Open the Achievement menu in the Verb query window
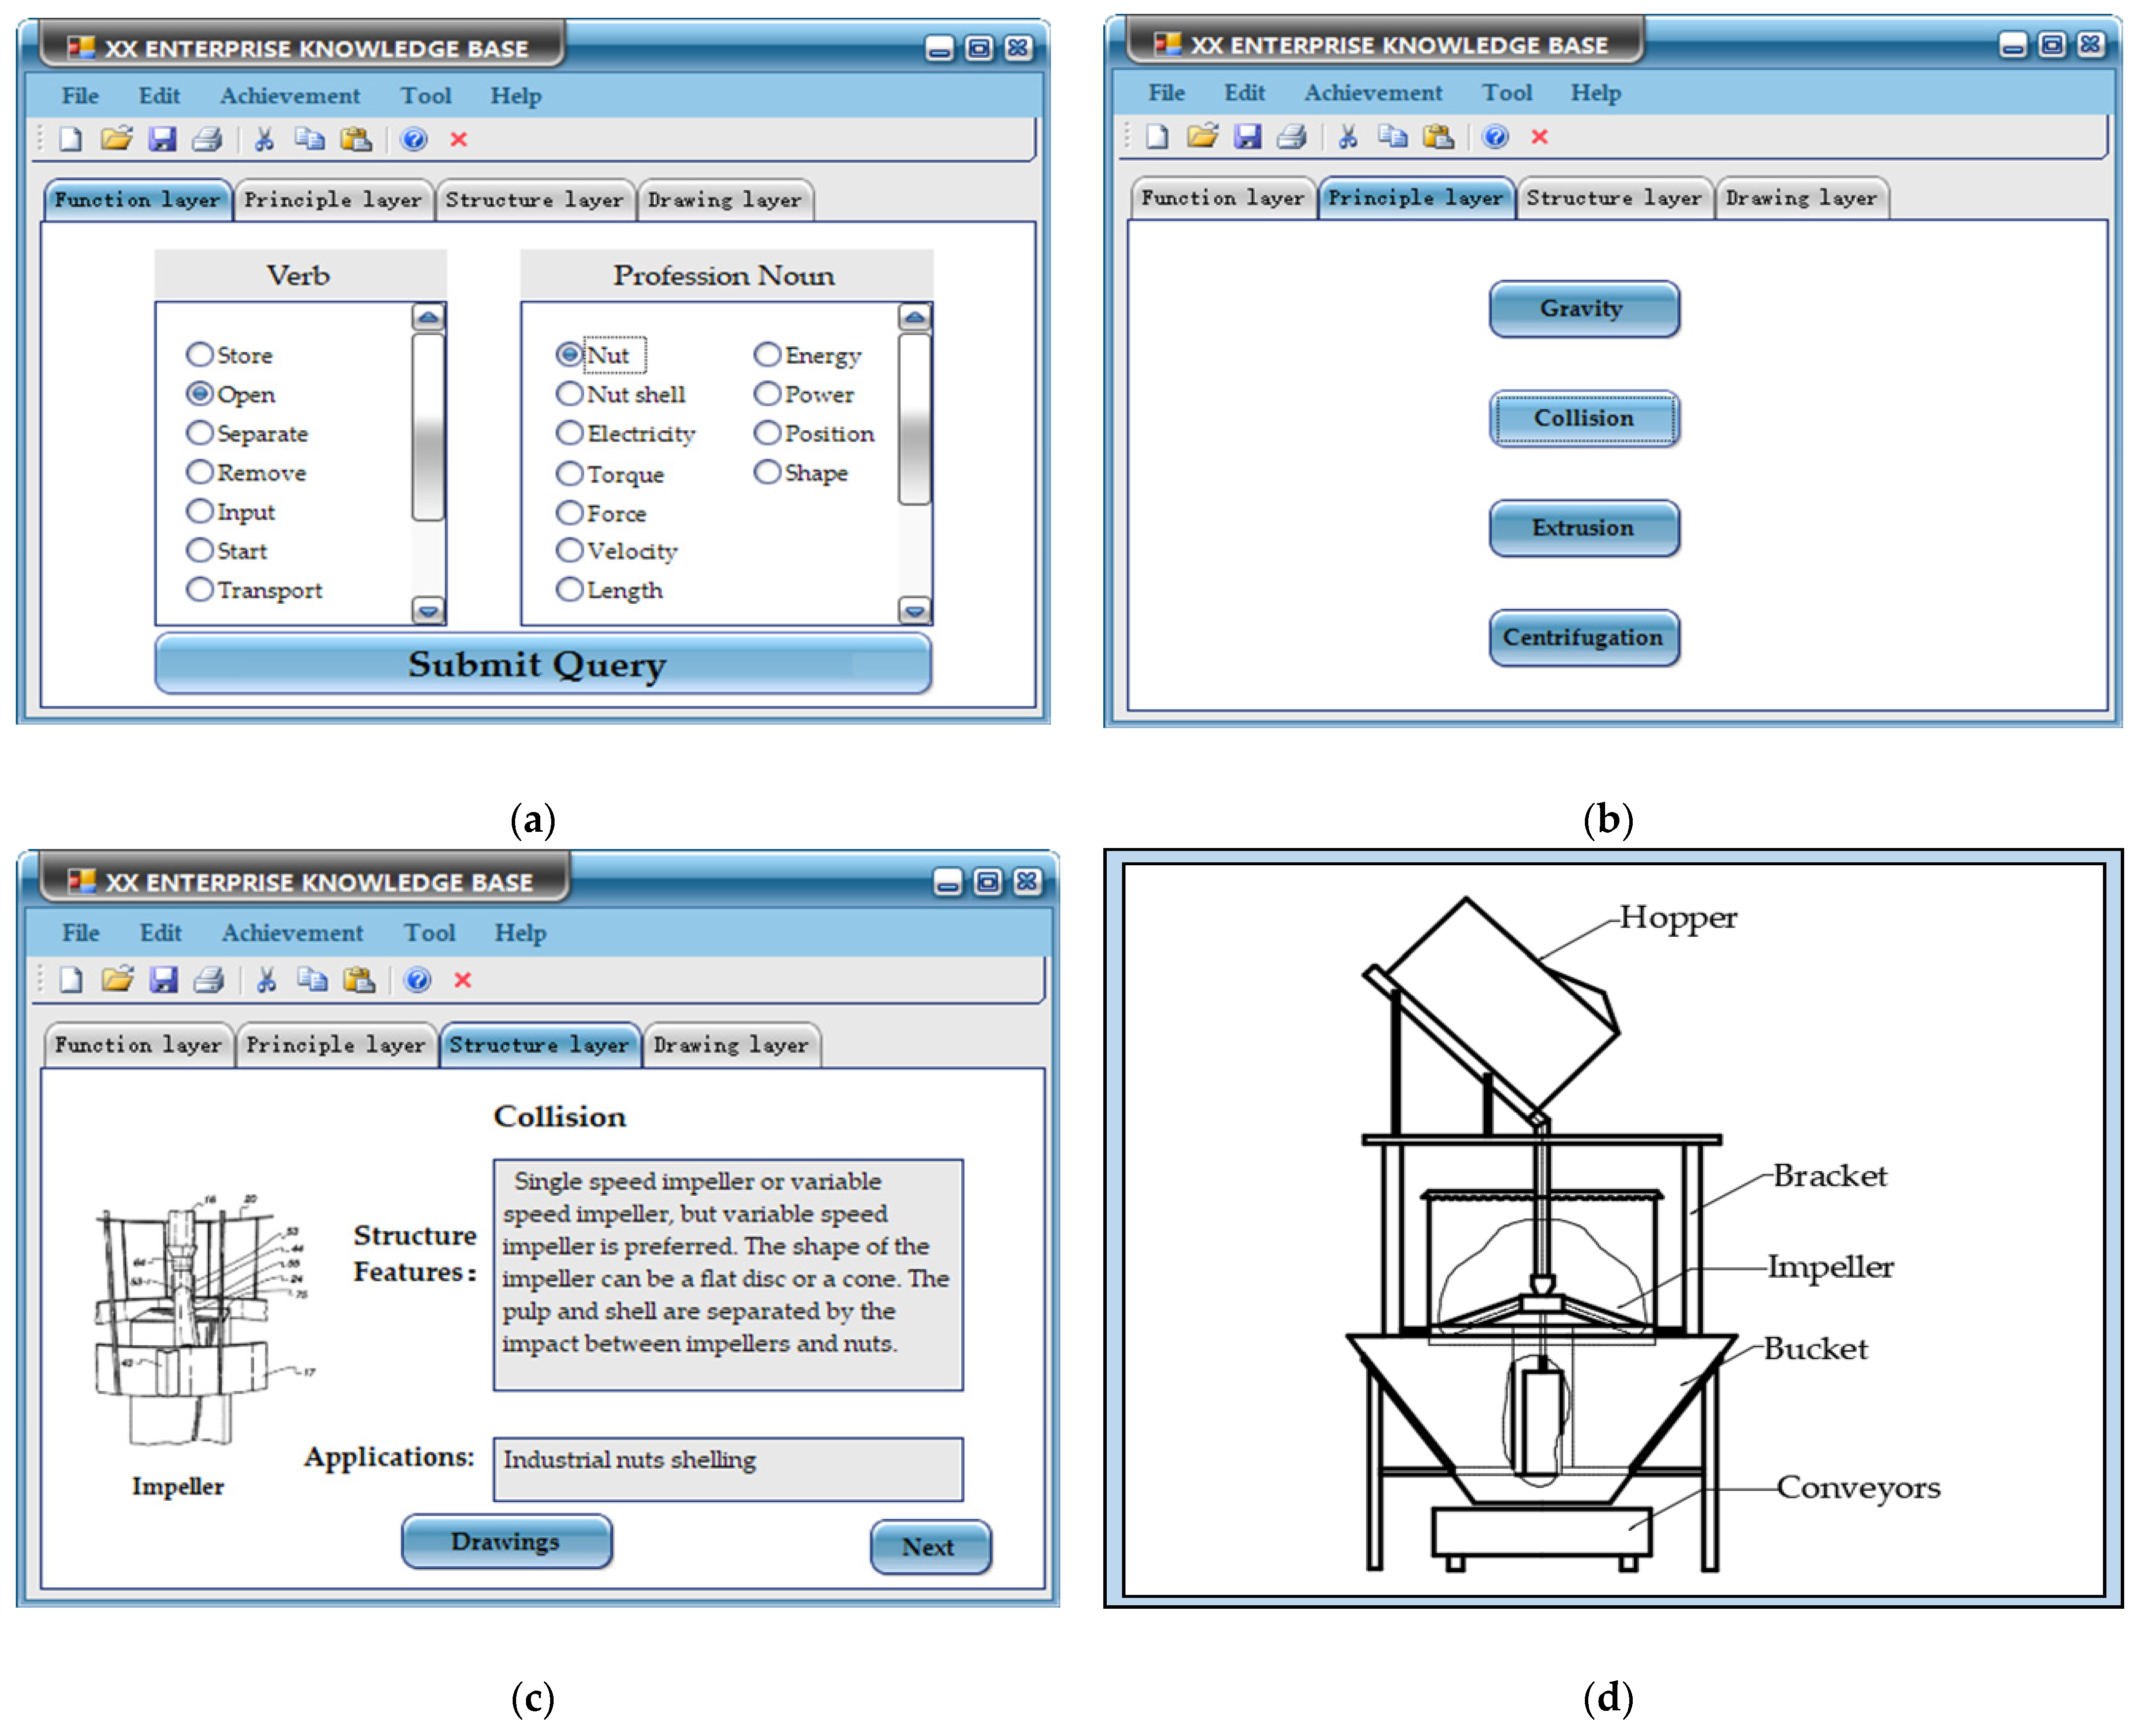 click(290, 96)
